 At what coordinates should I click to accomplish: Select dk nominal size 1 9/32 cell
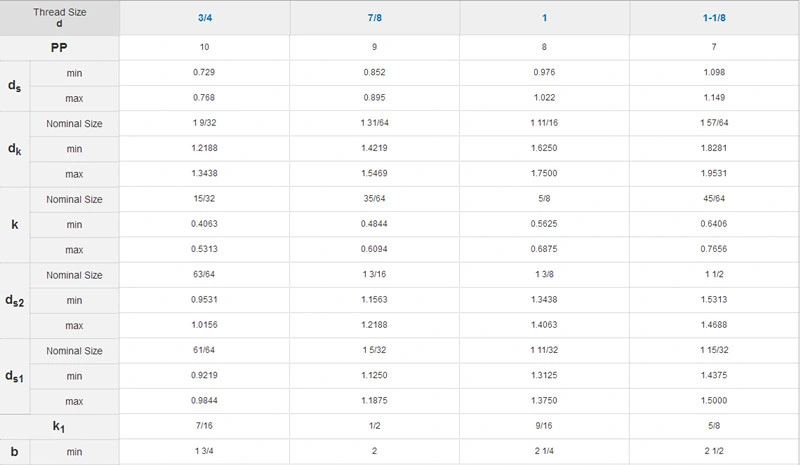[x=204, y=123]
